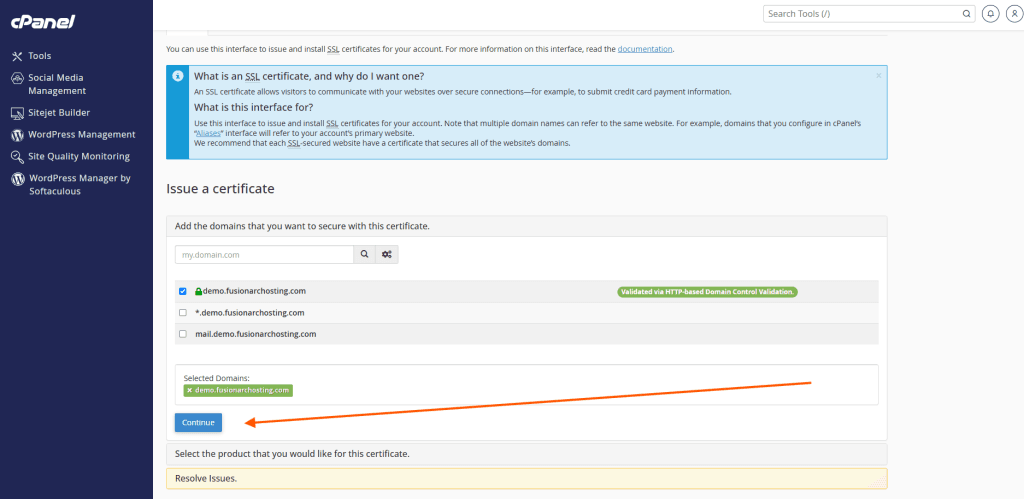Open the user account icon
Image resolution: width=1024 pixels, height=499 pixels.
(x=1013, y=13)
